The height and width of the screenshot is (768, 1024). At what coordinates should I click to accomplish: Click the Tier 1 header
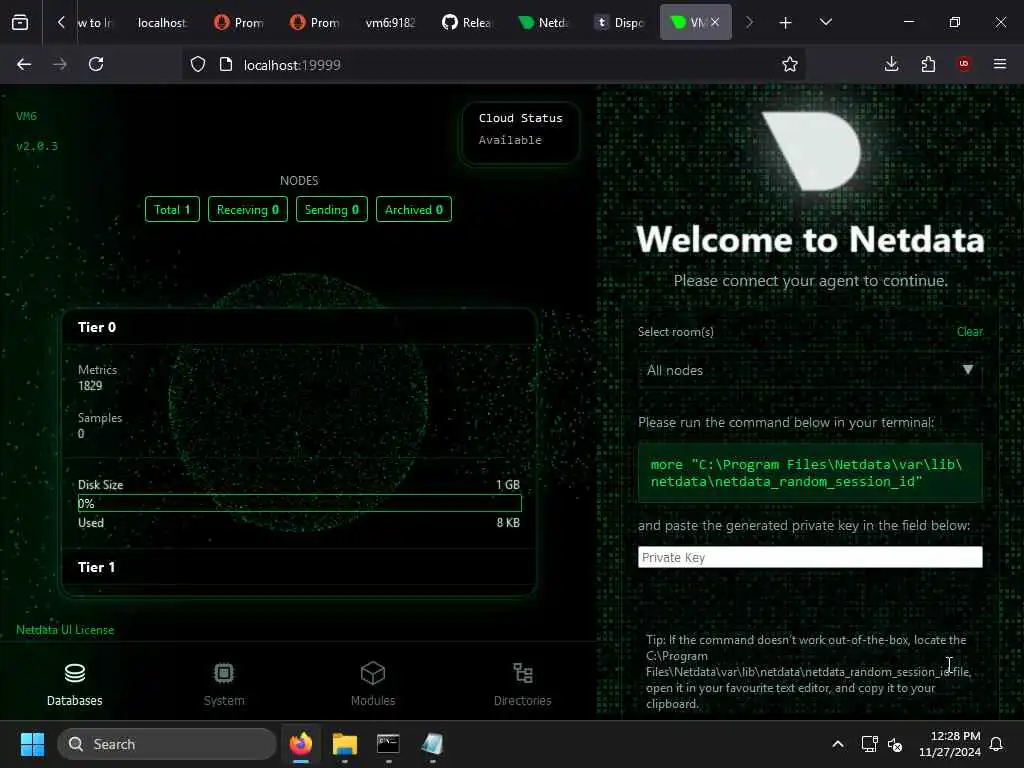tap(299, 567)
